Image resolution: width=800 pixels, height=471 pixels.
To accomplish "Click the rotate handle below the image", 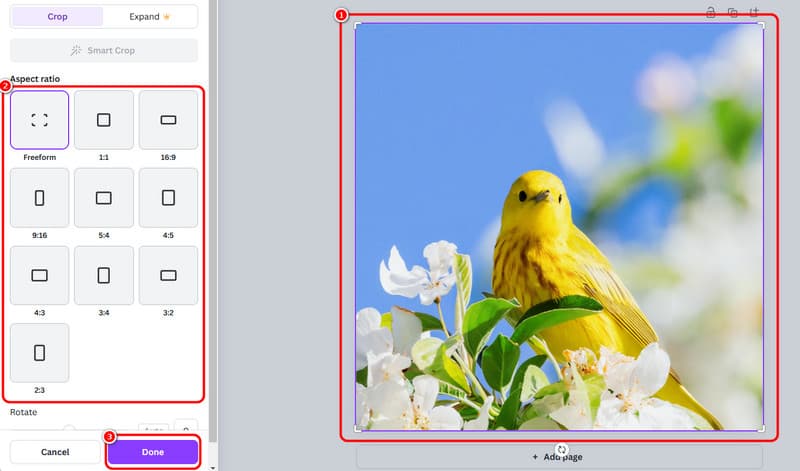I will click(561, 450).
